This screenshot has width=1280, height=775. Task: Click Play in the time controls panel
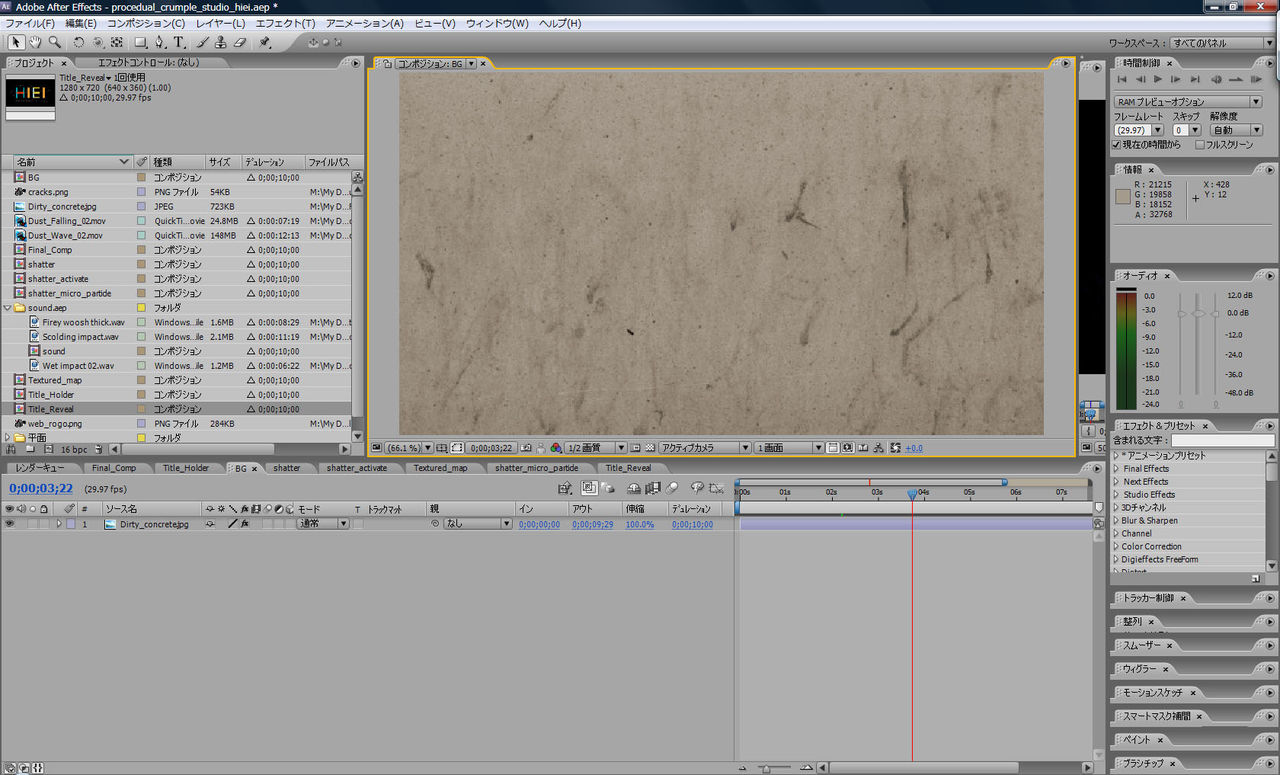(1158, 79)
